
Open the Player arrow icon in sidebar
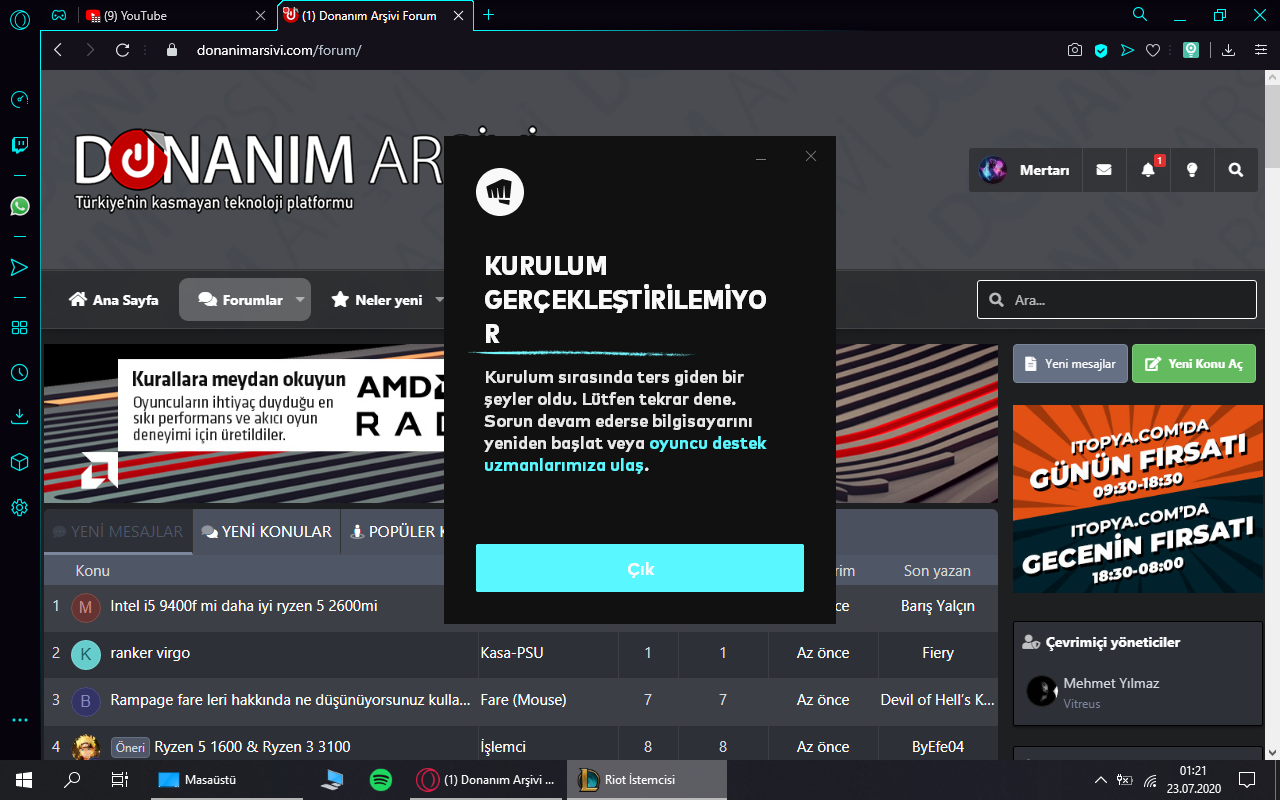[x=19, y=267]
